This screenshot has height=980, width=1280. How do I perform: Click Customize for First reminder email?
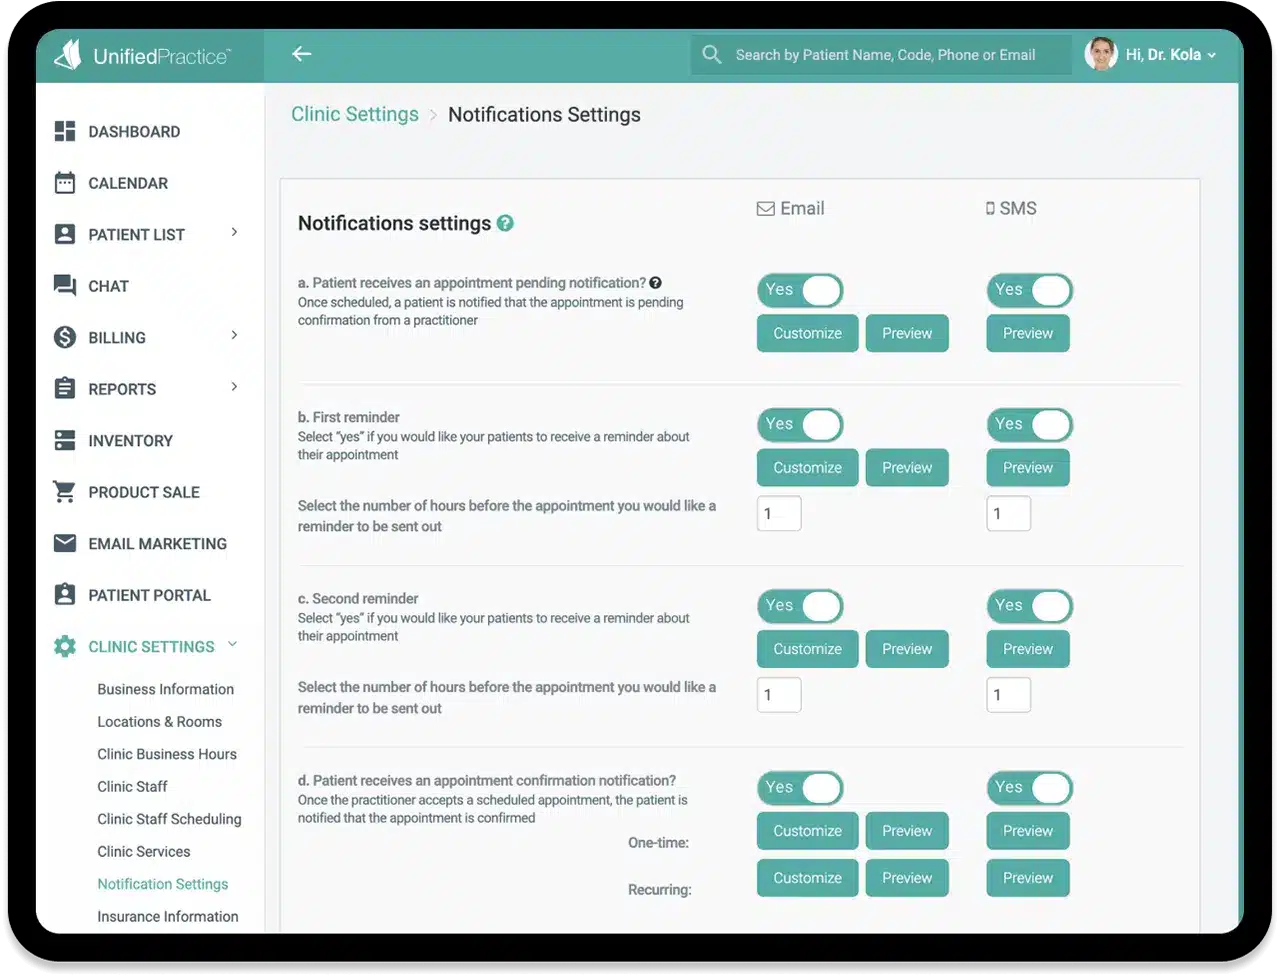coord(807,468)
